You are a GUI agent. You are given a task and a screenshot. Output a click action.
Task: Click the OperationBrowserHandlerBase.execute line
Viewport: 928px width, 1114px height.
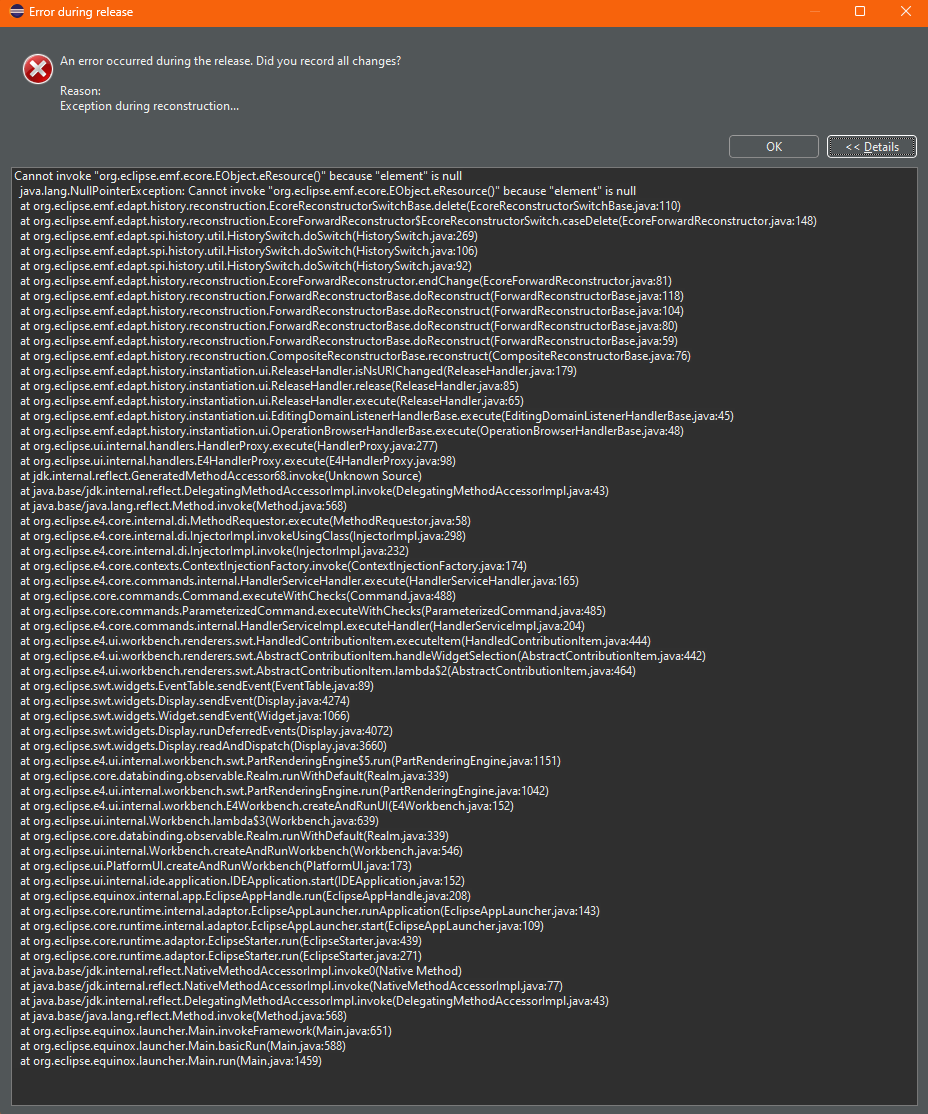pos(352,431)
